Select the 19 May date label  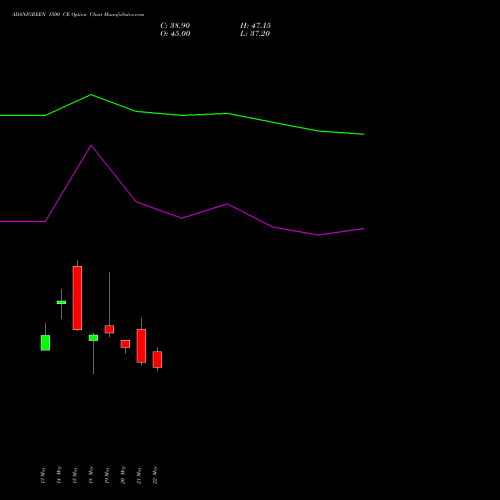(x=107, y=475)
